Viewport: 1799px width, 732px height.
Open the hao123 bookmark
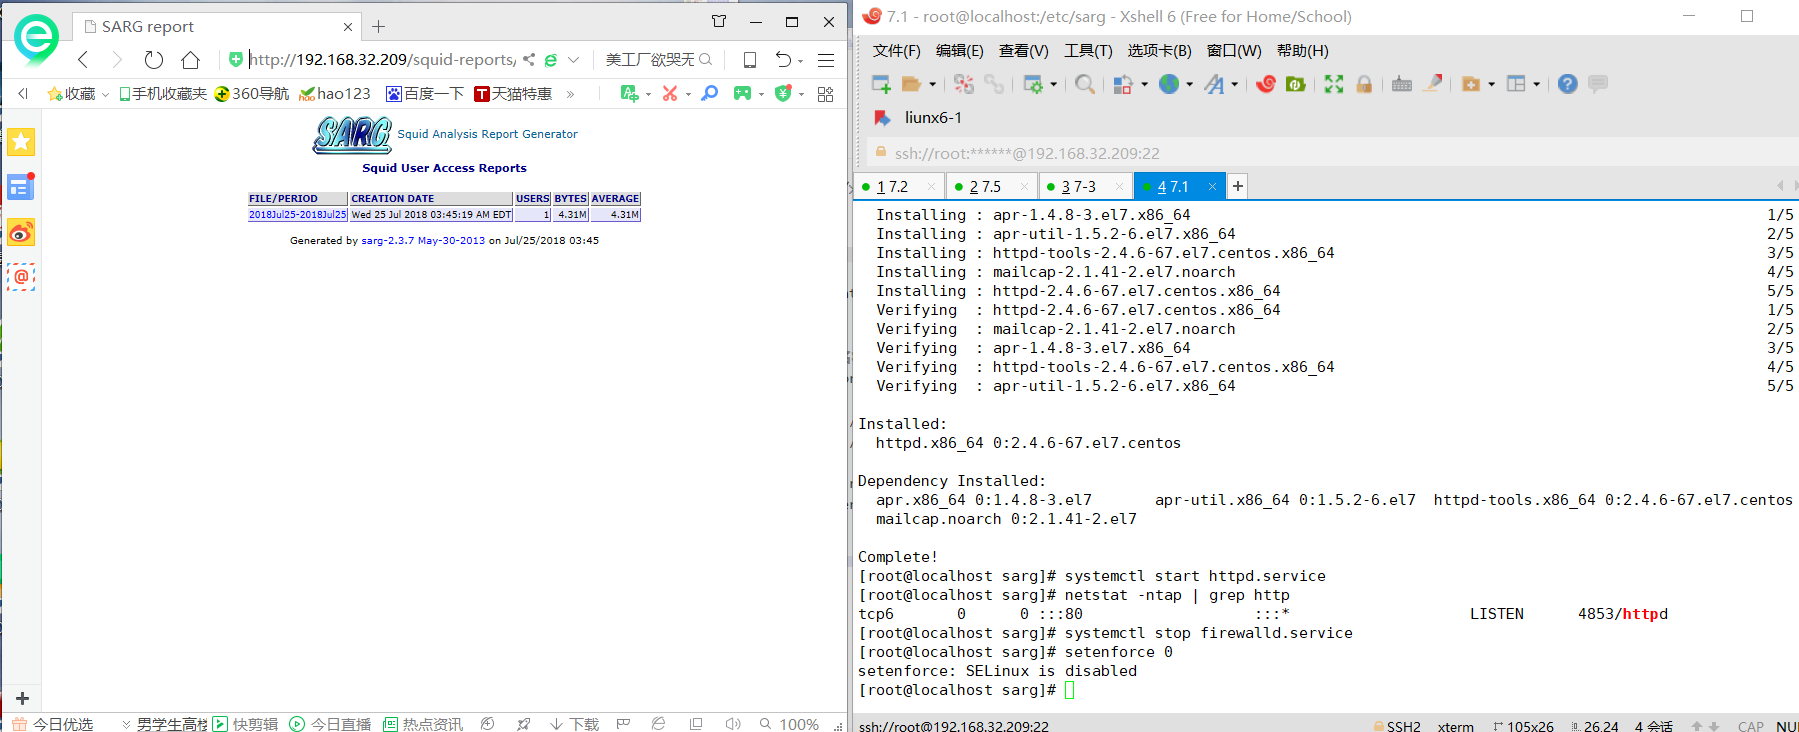click(335, 94)
